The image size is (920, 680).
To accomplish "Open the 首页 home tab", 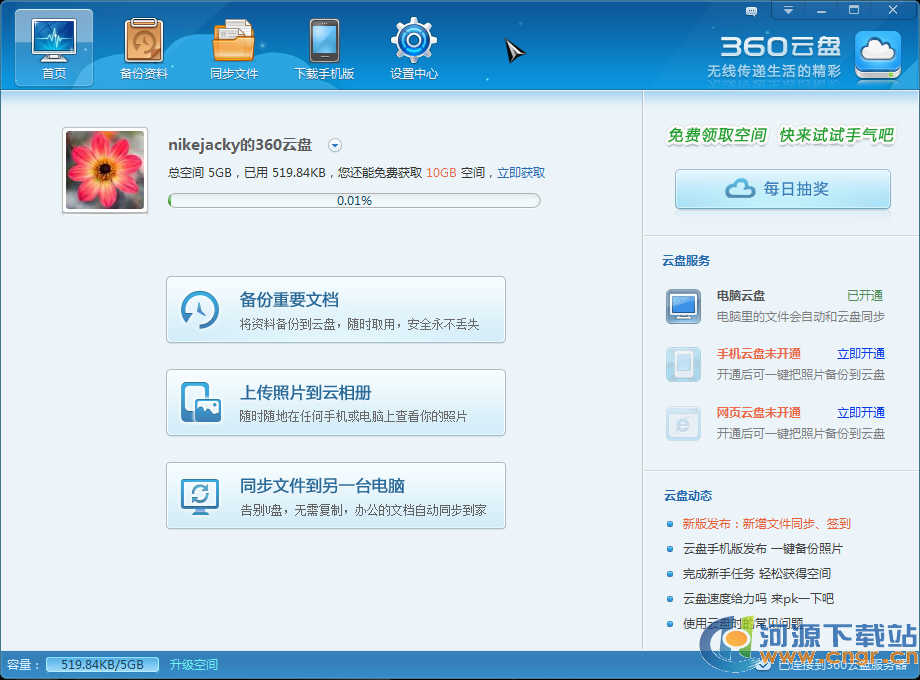I will pos(54,48).
